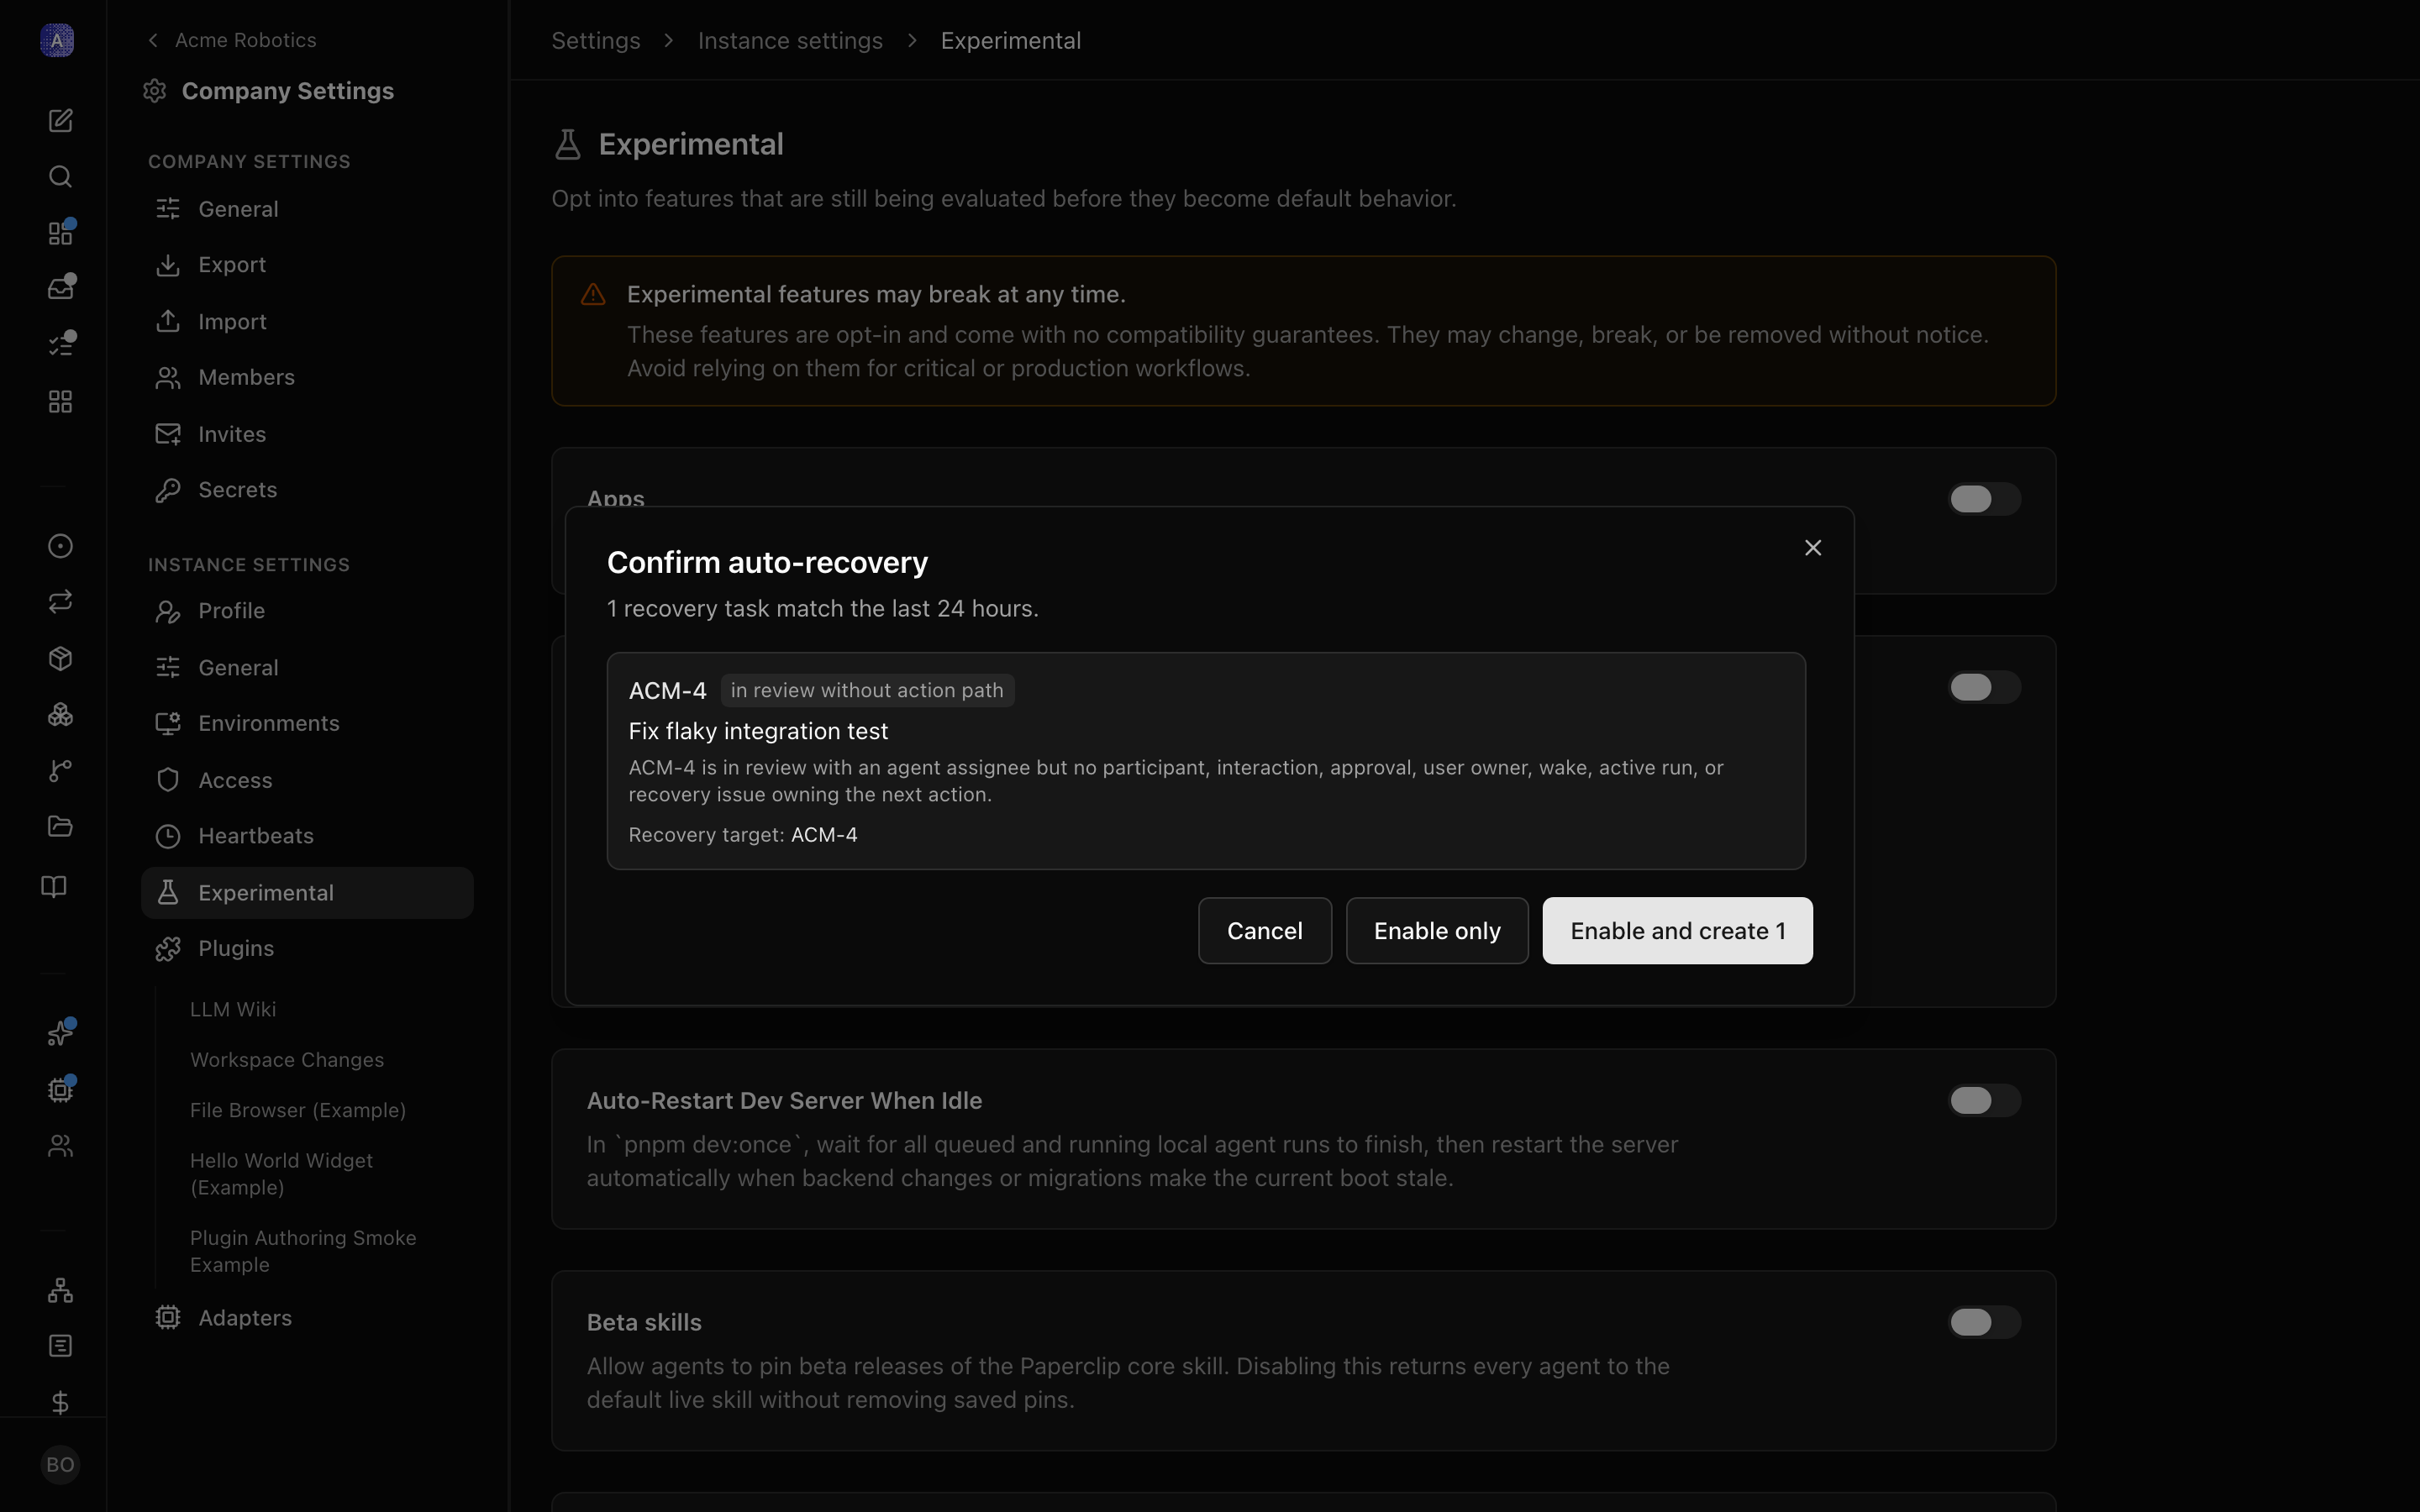This screenshot has height=1512, width=2420.
Task: Open the search icon in left rail
Action: click(x=60, y=177)
